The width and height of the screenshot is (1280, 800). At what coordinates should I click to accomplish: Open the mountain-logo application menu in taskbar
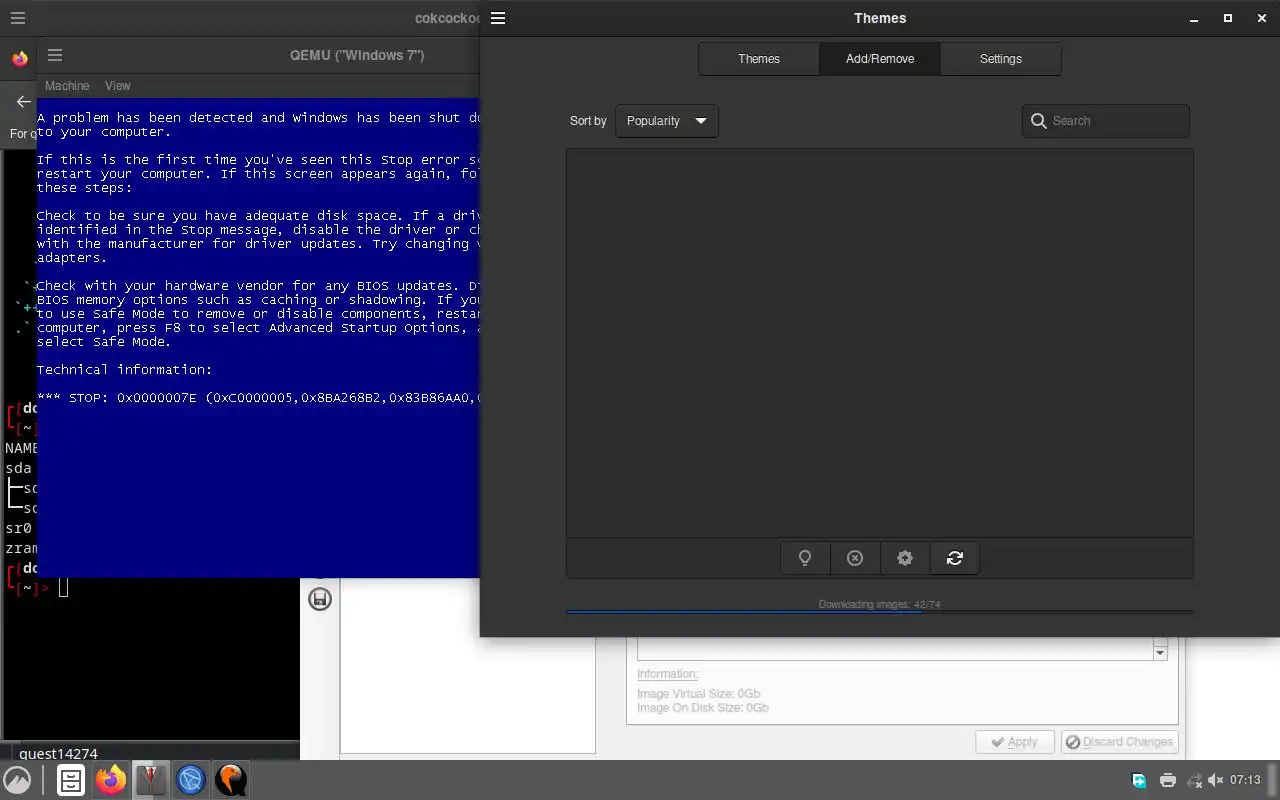(x=18, y=780)
